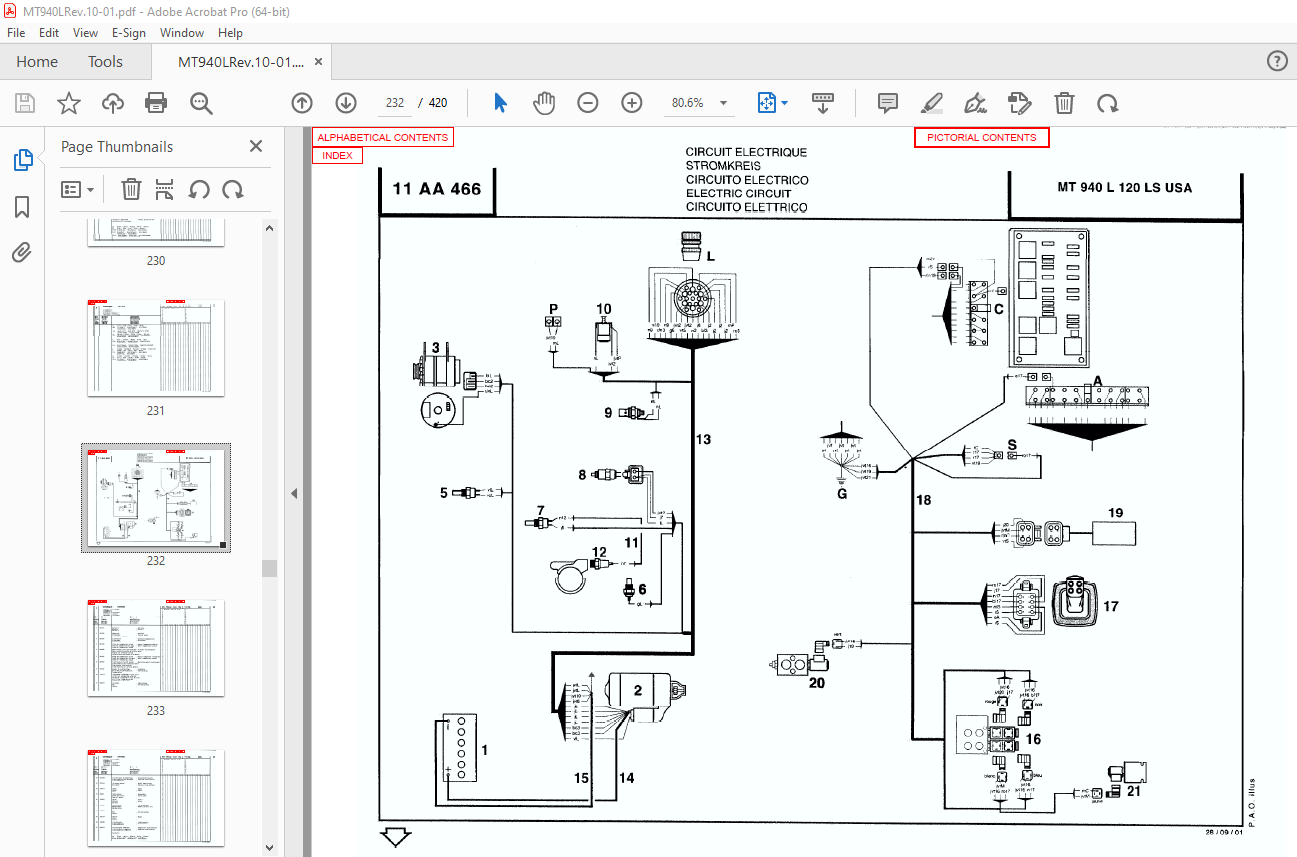This screenshot has height=857, width=1297.
Task: Close the Page Thumbnails panel
Action: click(256, 146)
